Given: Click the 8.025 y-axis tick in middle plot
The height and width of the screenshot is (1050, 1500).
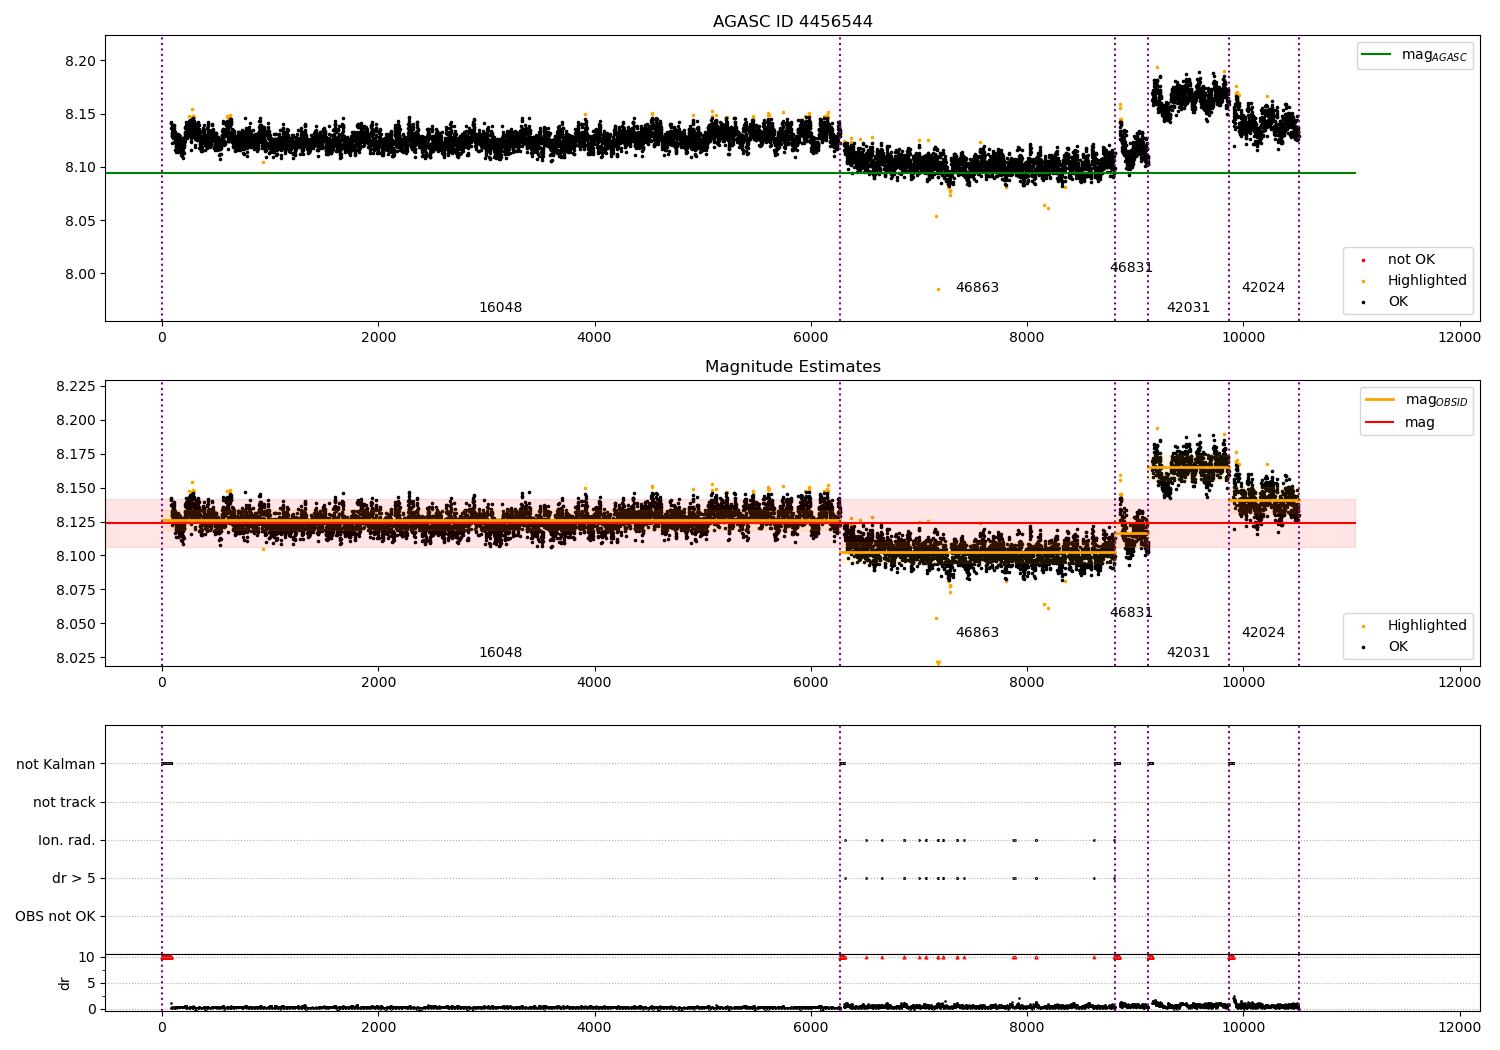Looking at the screenshot, I should pyautogui.click(x=76, y=658).
